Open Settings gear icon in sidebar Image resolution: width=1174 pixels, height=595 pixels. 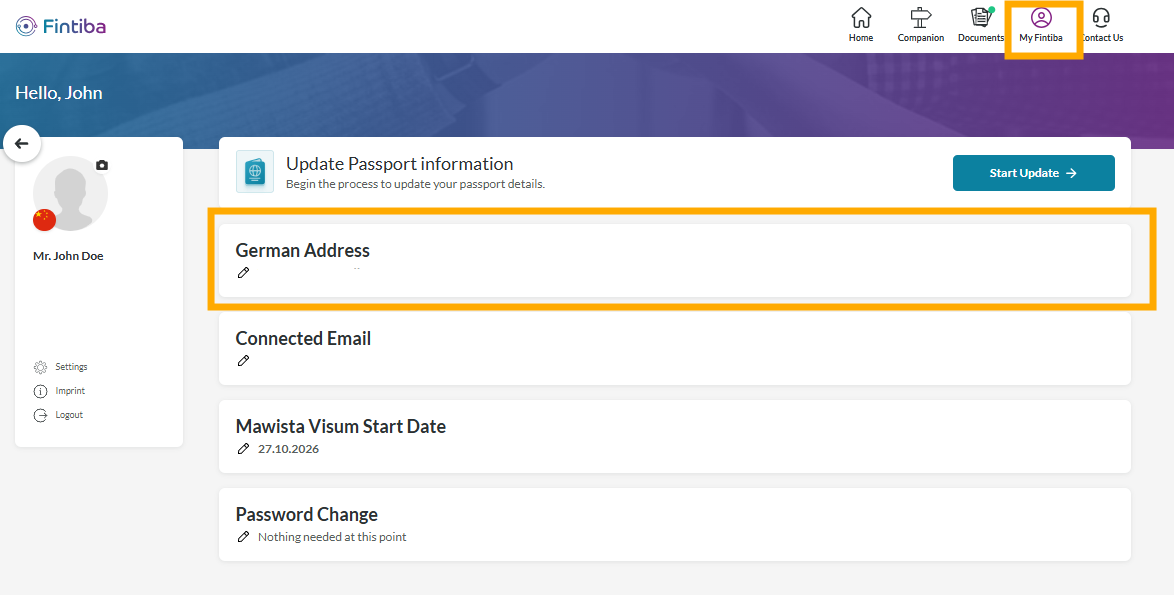click(40, 367)
